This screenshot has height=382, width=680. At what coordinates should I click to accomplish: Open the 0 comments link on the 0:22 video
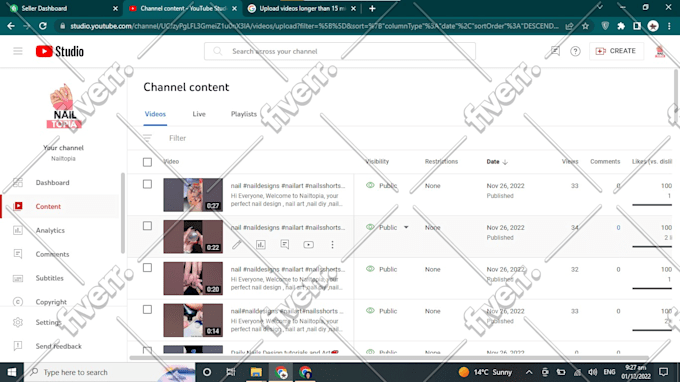click(x=618, y=228)
